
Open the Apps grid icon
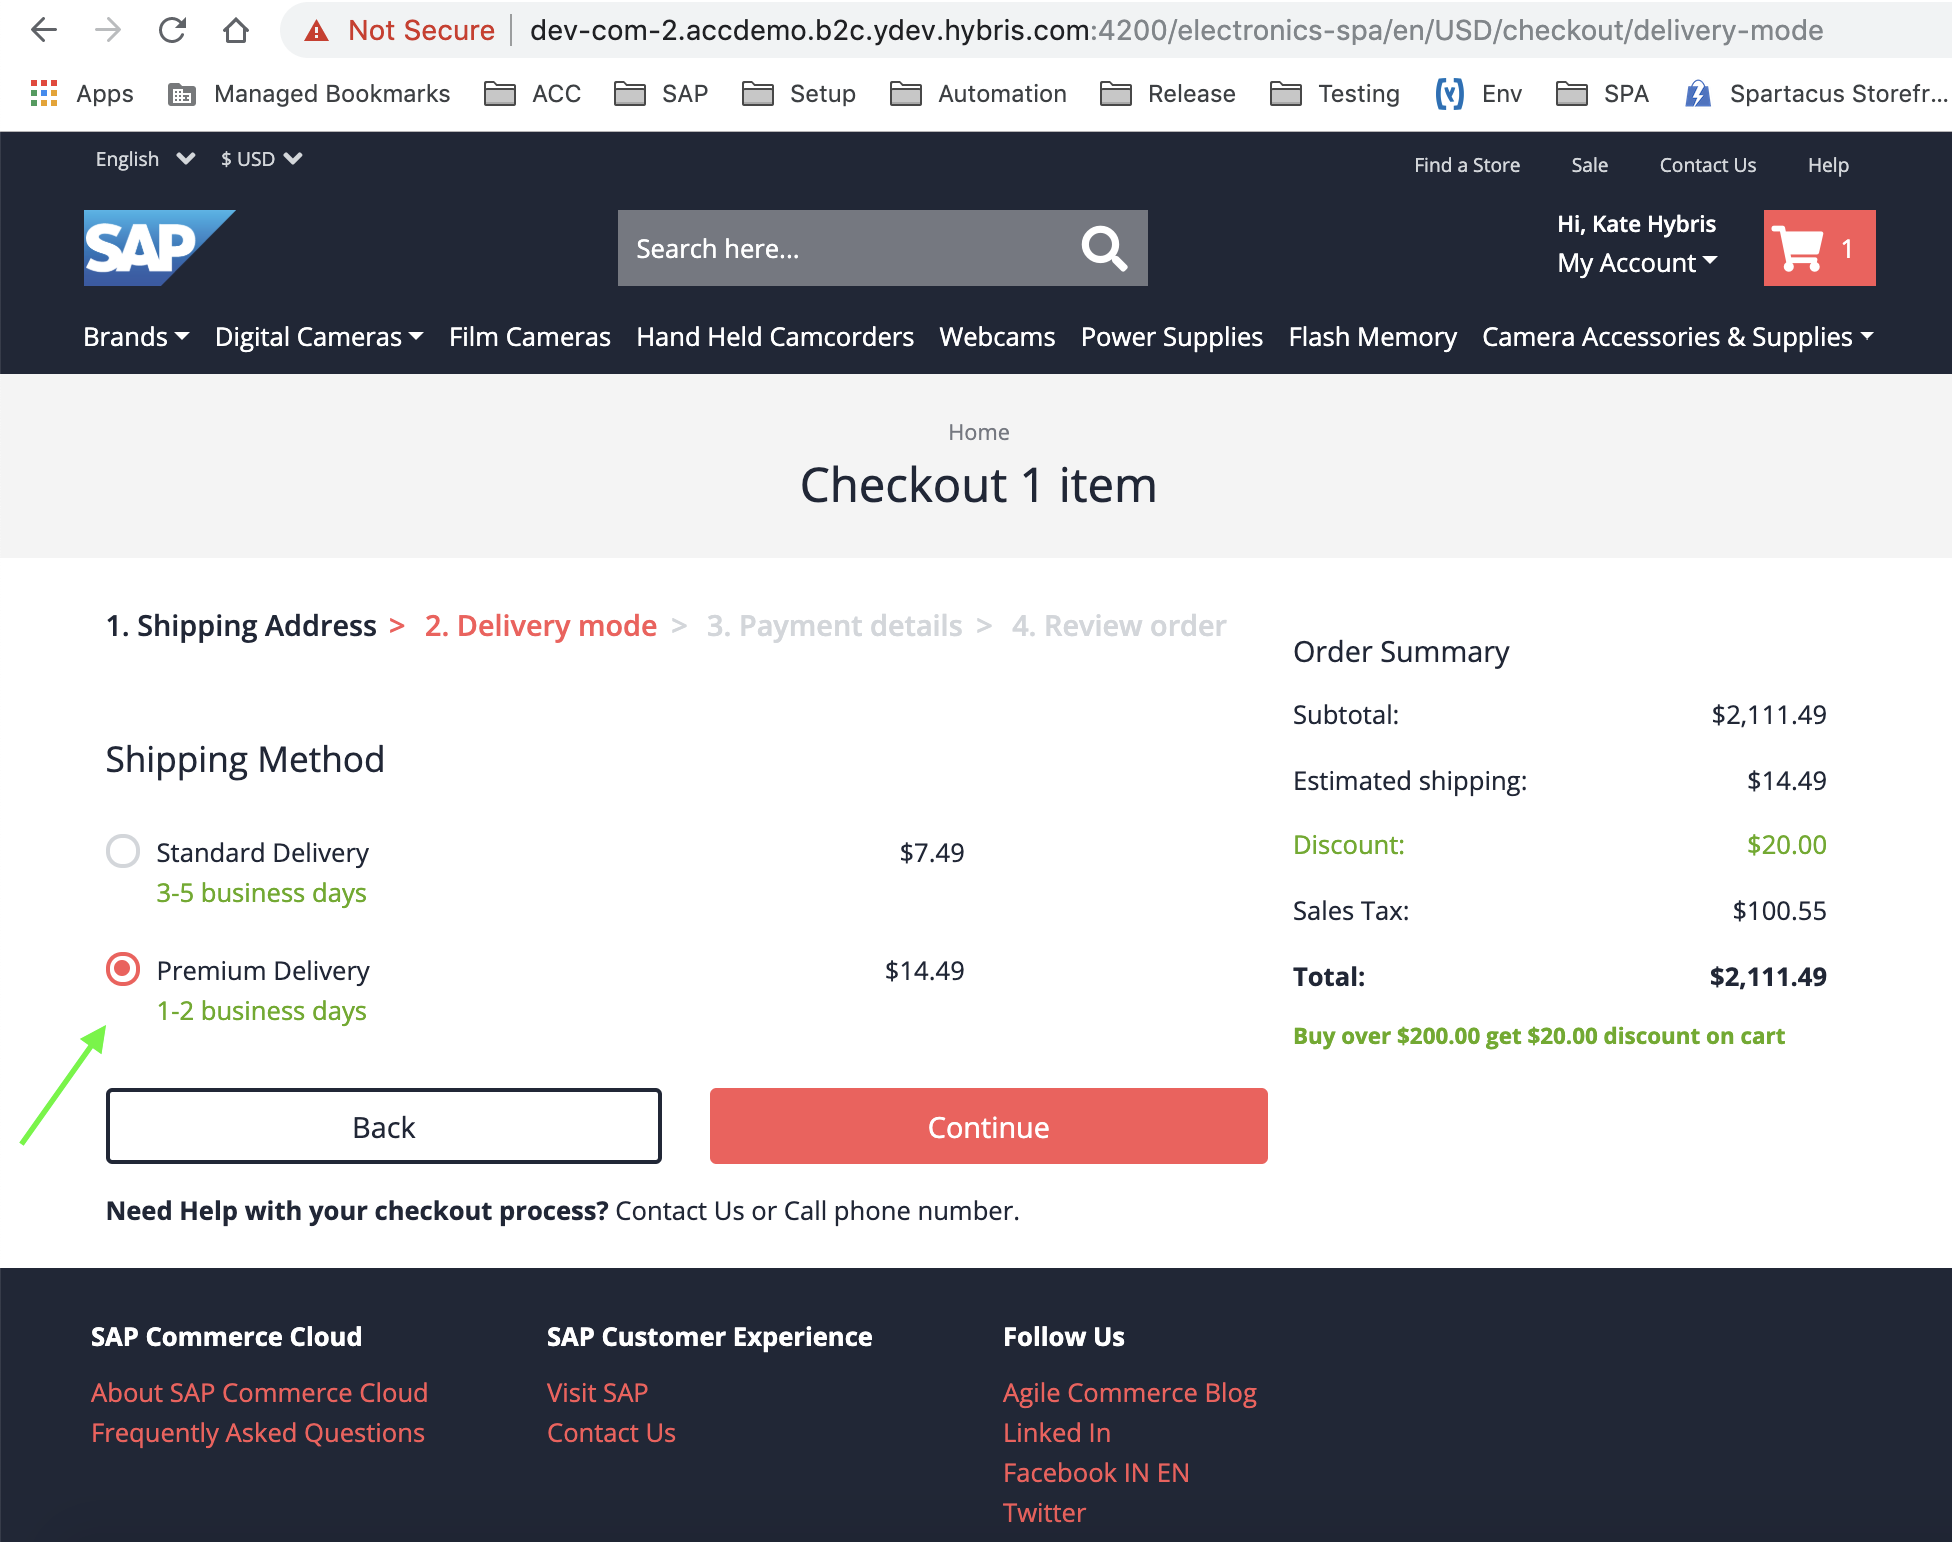tap(44, 92)
